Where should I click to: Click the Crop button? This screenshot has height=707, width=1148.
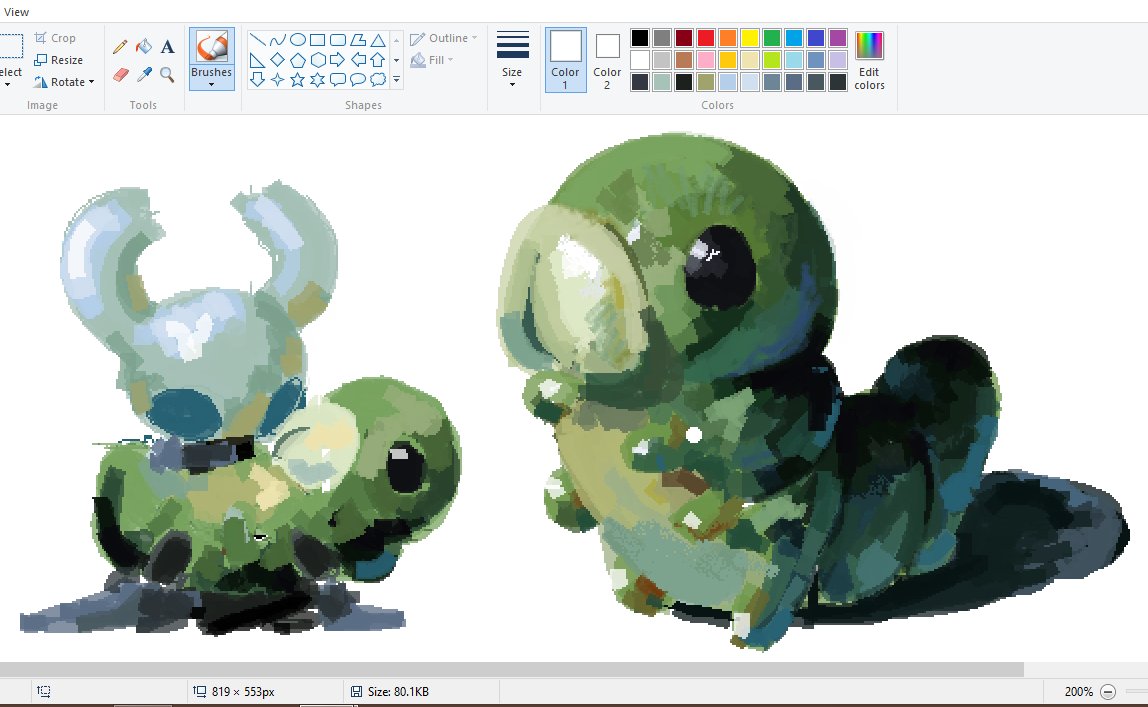55,38
